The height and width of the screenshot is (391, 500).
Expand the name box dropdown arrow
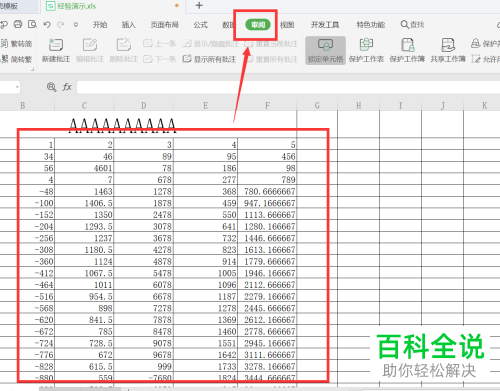(17, 87)
